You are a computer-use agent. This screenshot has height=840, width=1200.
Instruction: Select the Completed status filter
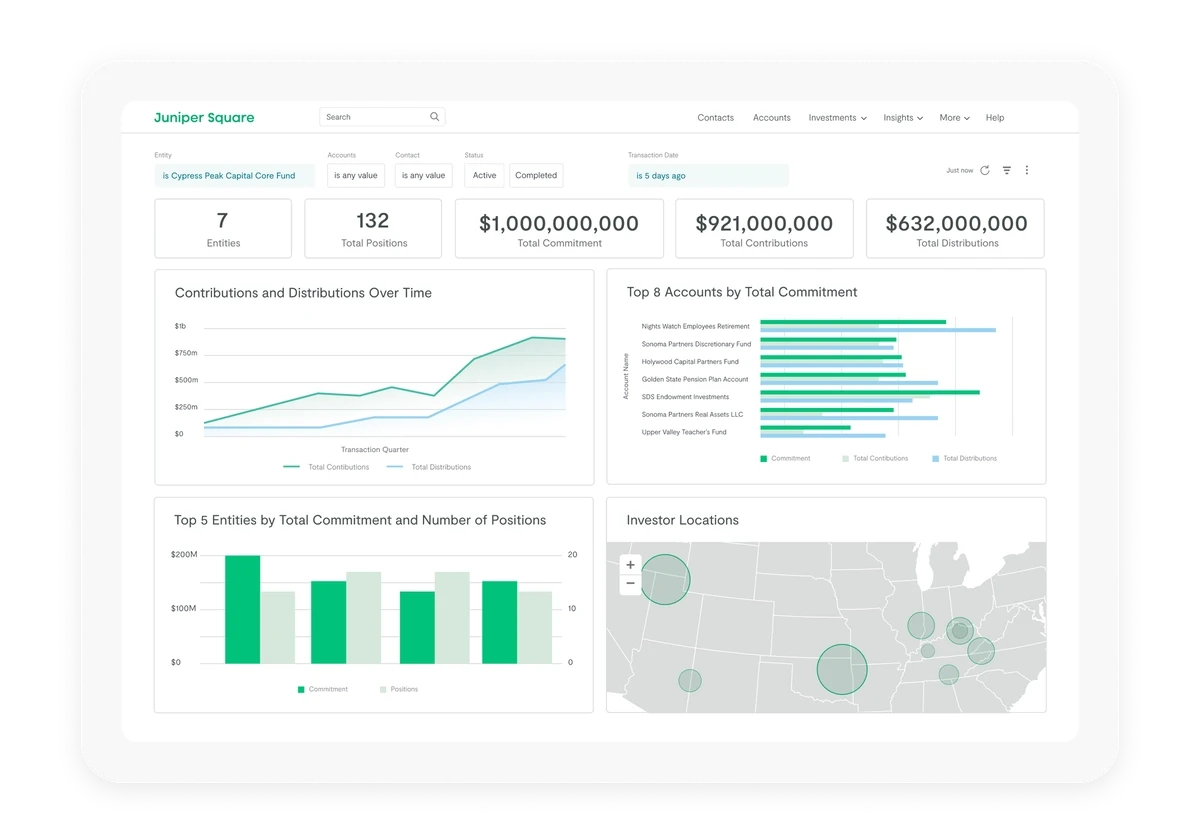point(536,175)
